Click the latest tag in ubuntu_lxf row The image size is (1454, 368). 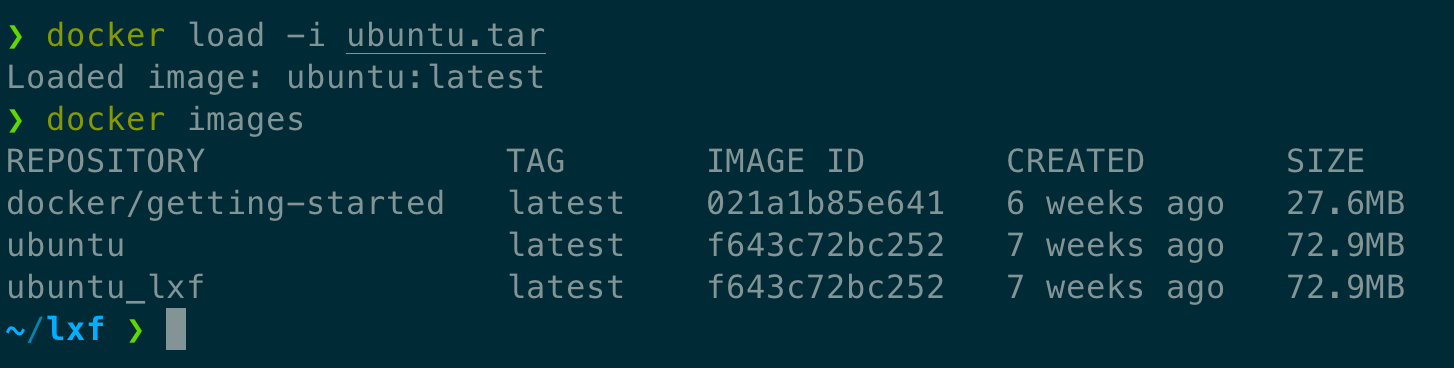tap(566, 288)
